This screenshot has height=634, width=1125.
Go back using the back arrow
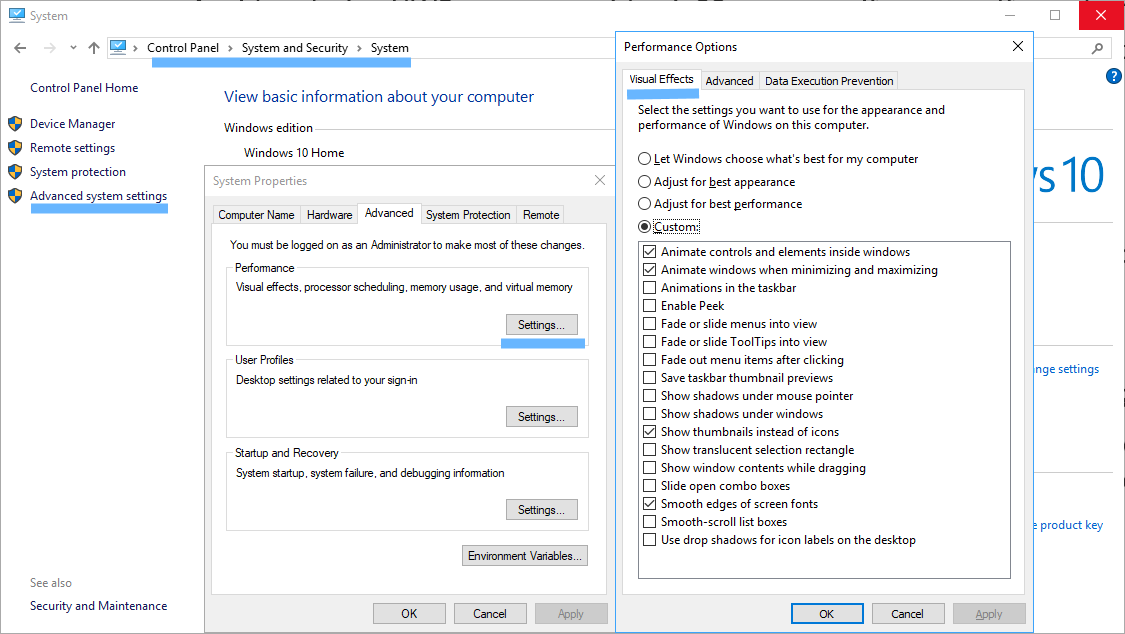coord(20,48)
